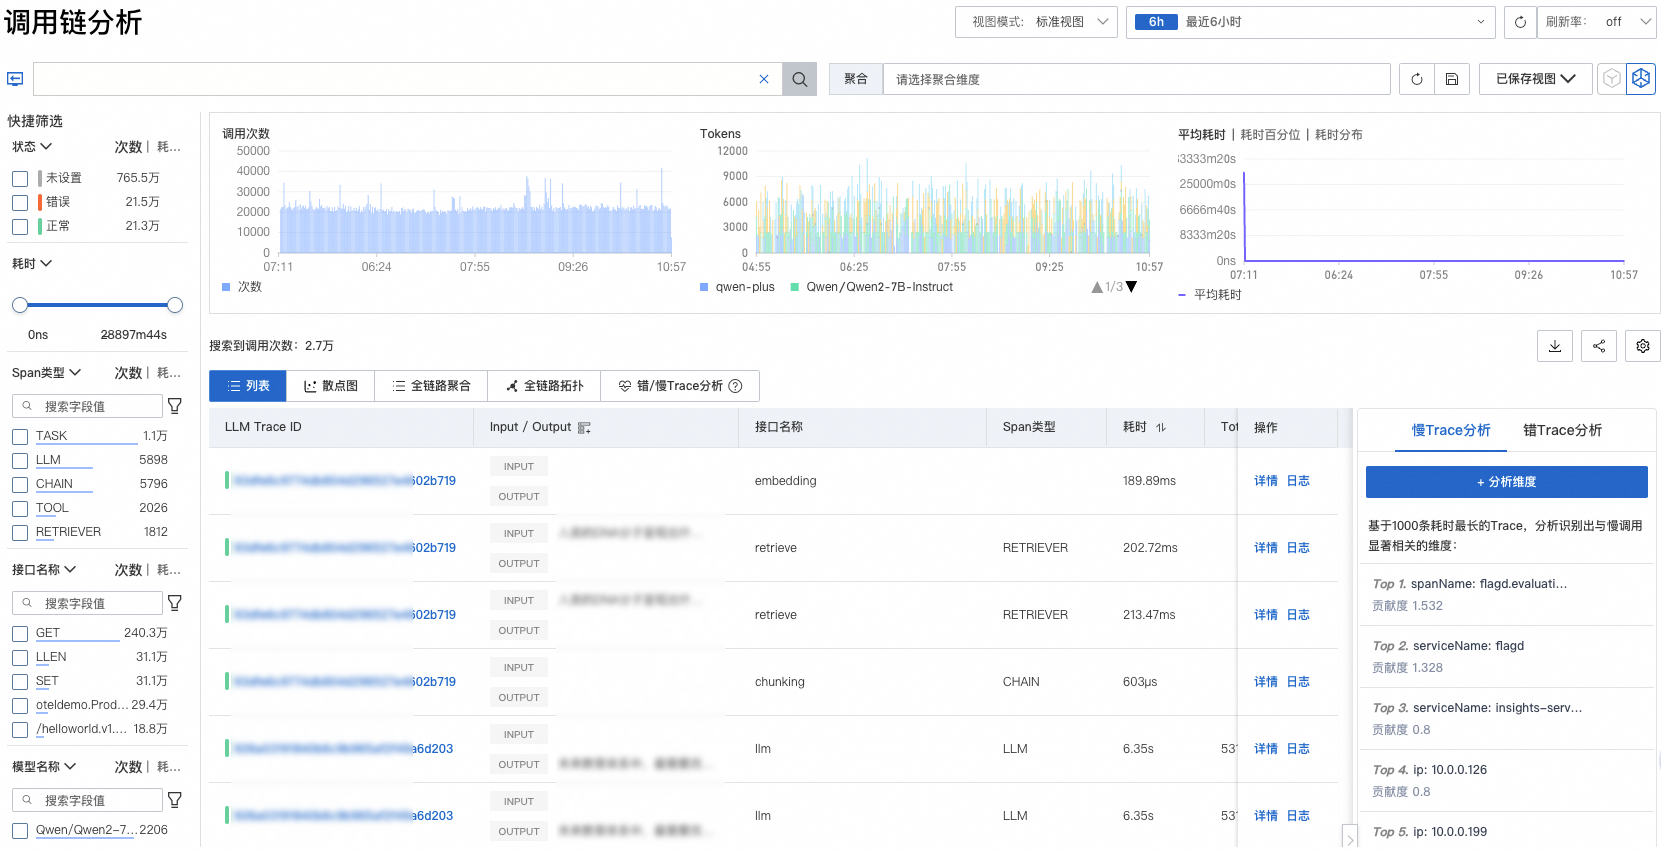Toggle Qwen/Qwen2-7B-Instruct legend entry
The width and height of the screenshot is (1661, 852).
[872, 287]
